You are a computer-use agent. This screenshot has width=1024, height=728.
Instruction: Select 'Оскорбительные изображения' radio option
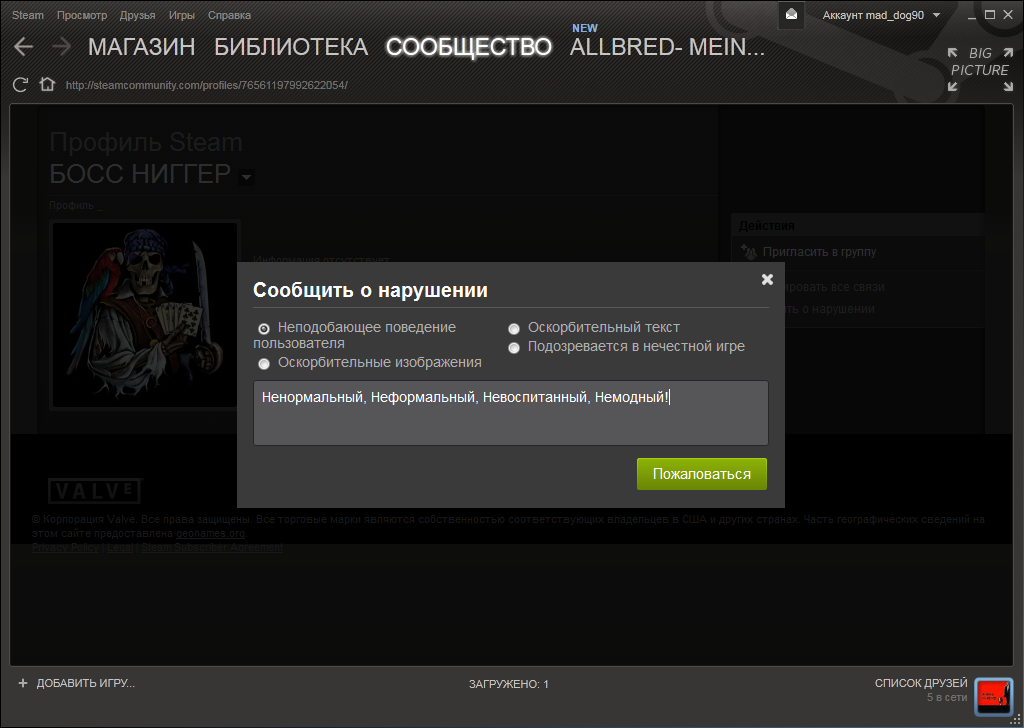(264, 364)
